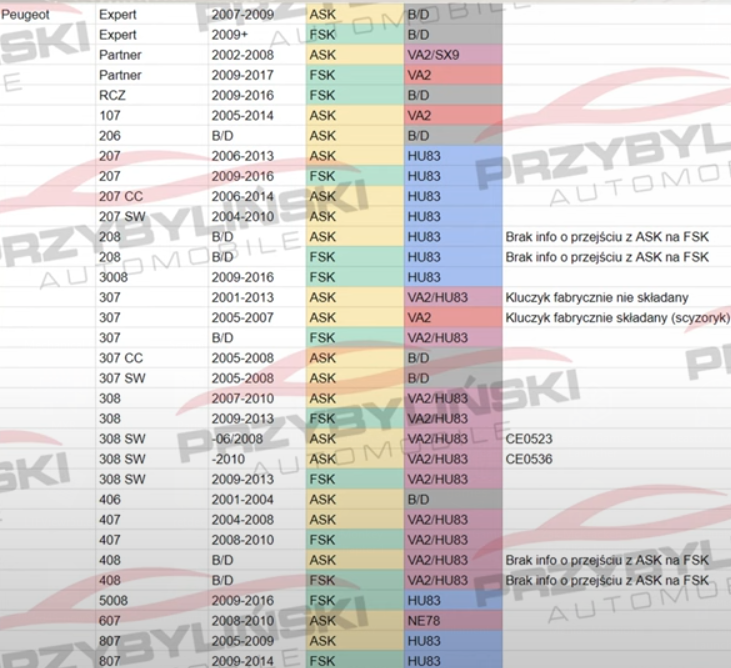Select the -2010 date cell
731x668 pixels.
click(x=257, y=459)
